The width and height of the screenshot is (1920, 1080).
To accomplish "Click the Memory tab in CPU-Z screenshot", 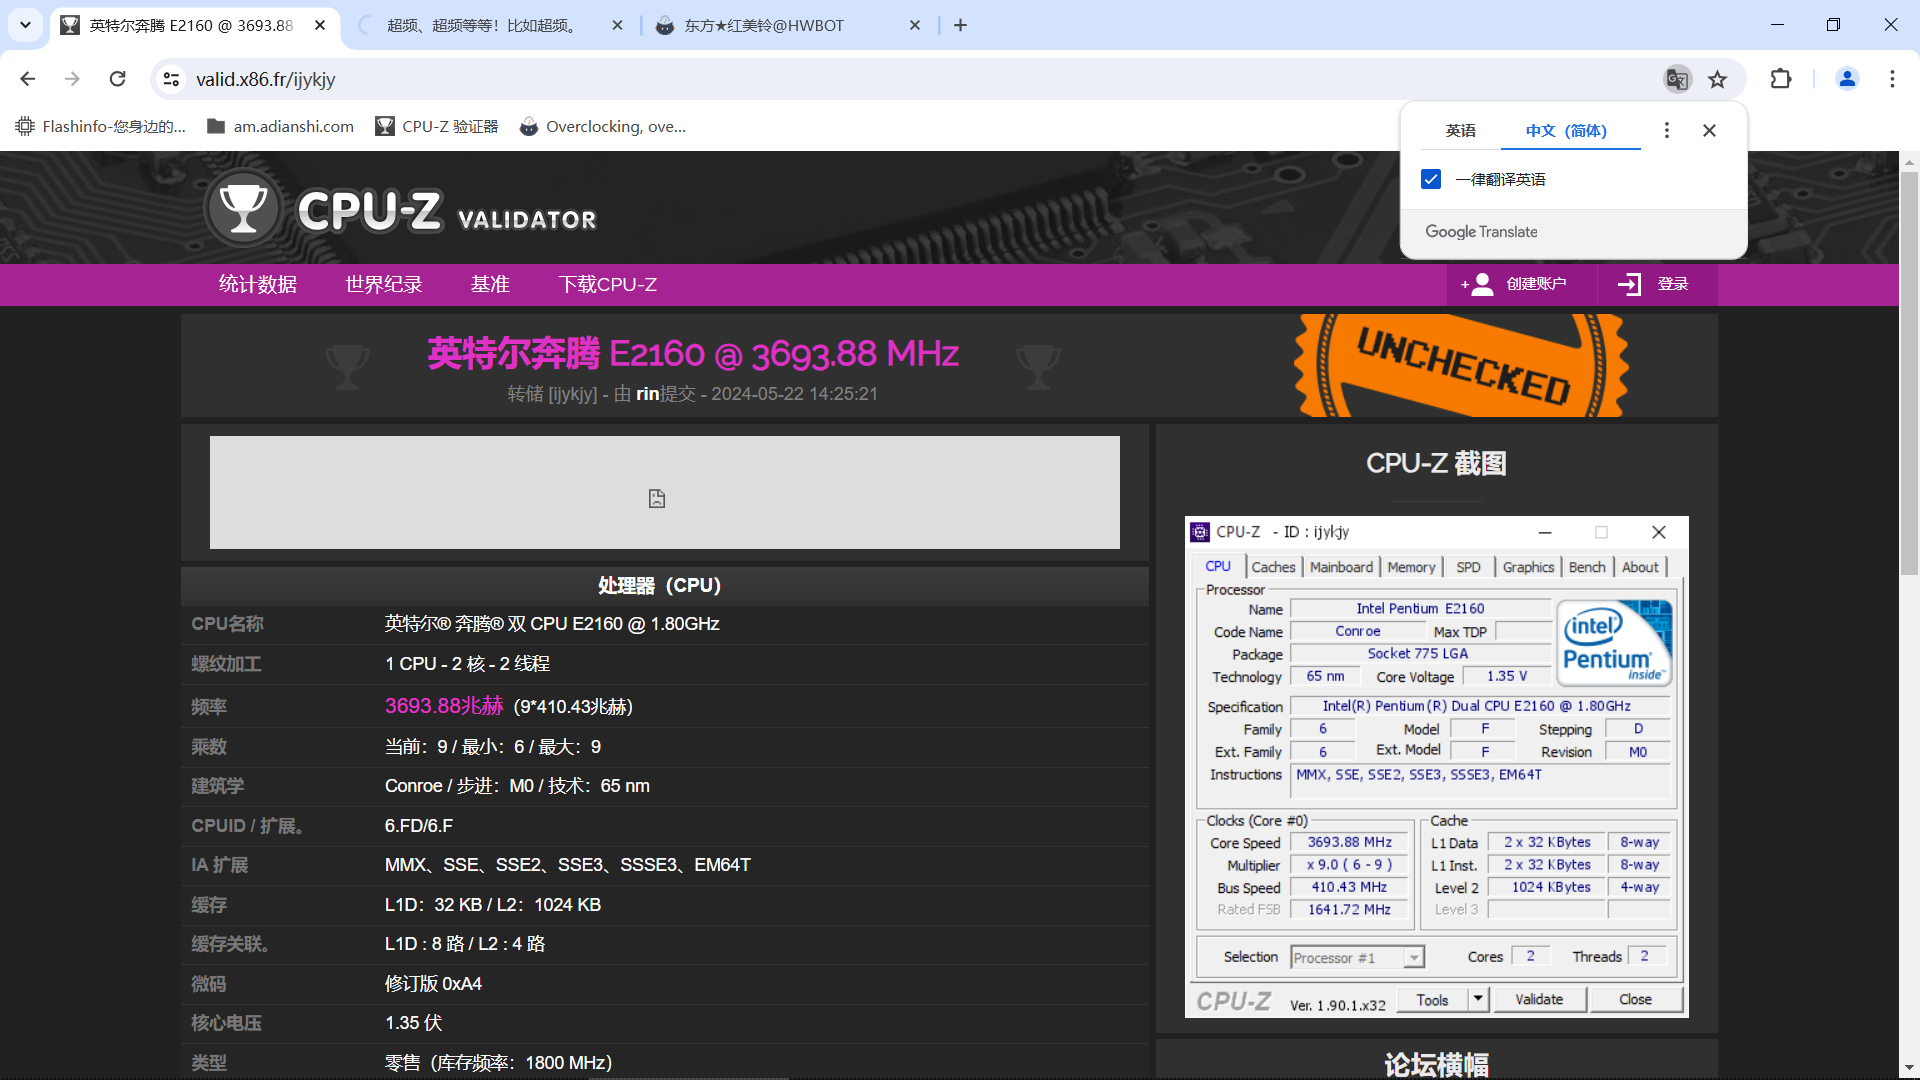I will pyautogui.click(x=1411, y=567).
